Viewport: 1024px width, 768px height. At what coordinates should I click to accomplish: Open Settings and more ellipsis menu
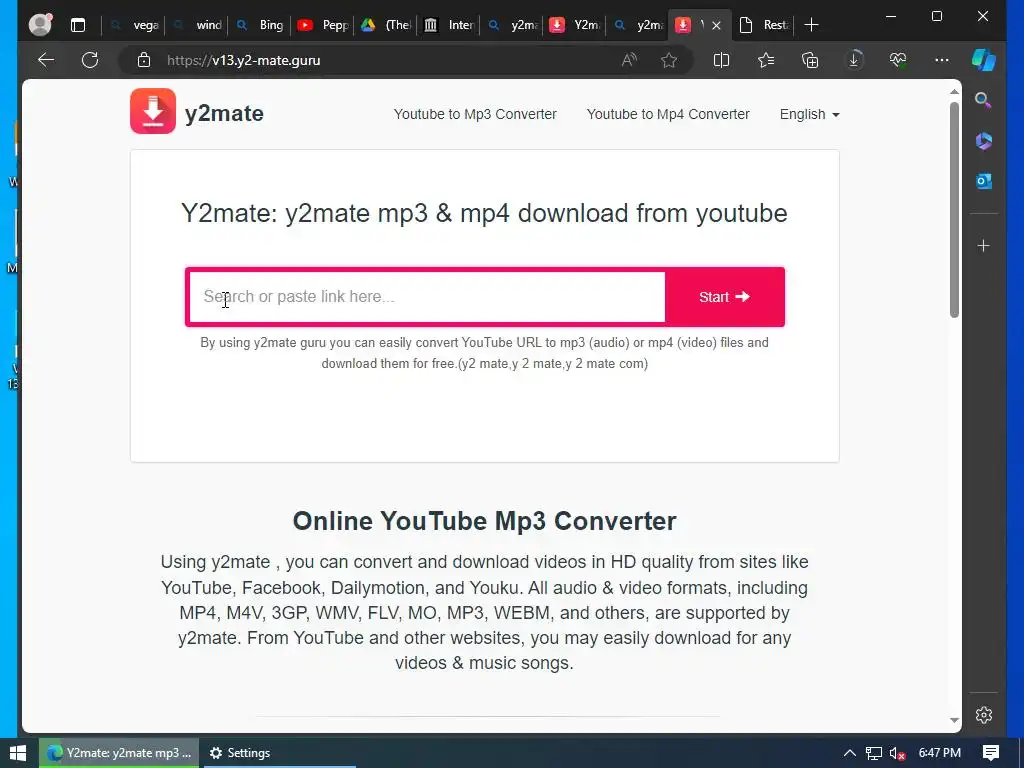click(x=942, y=60)
